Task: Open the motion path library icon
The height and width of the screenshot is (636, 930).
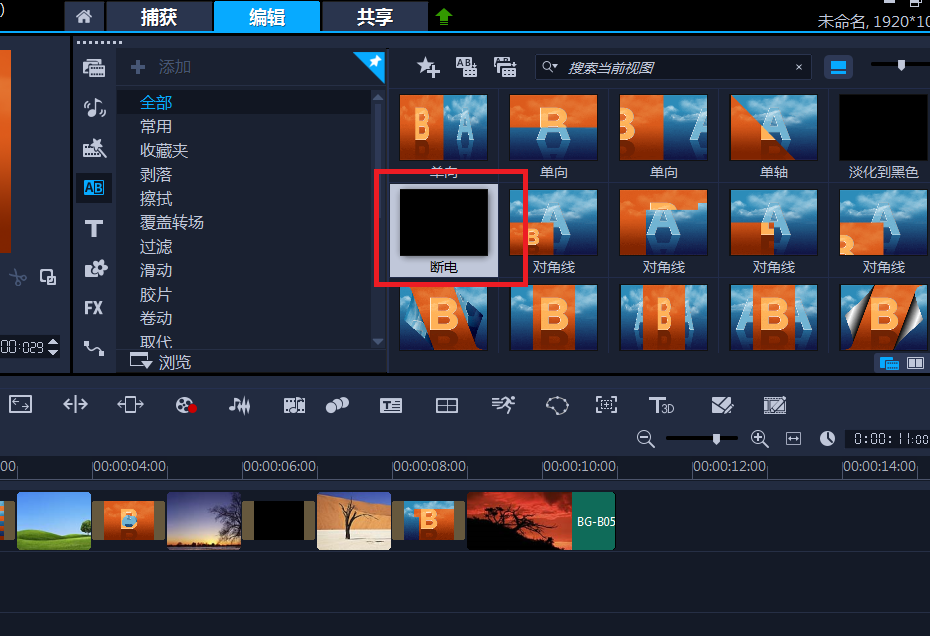Action: (94, 348)
